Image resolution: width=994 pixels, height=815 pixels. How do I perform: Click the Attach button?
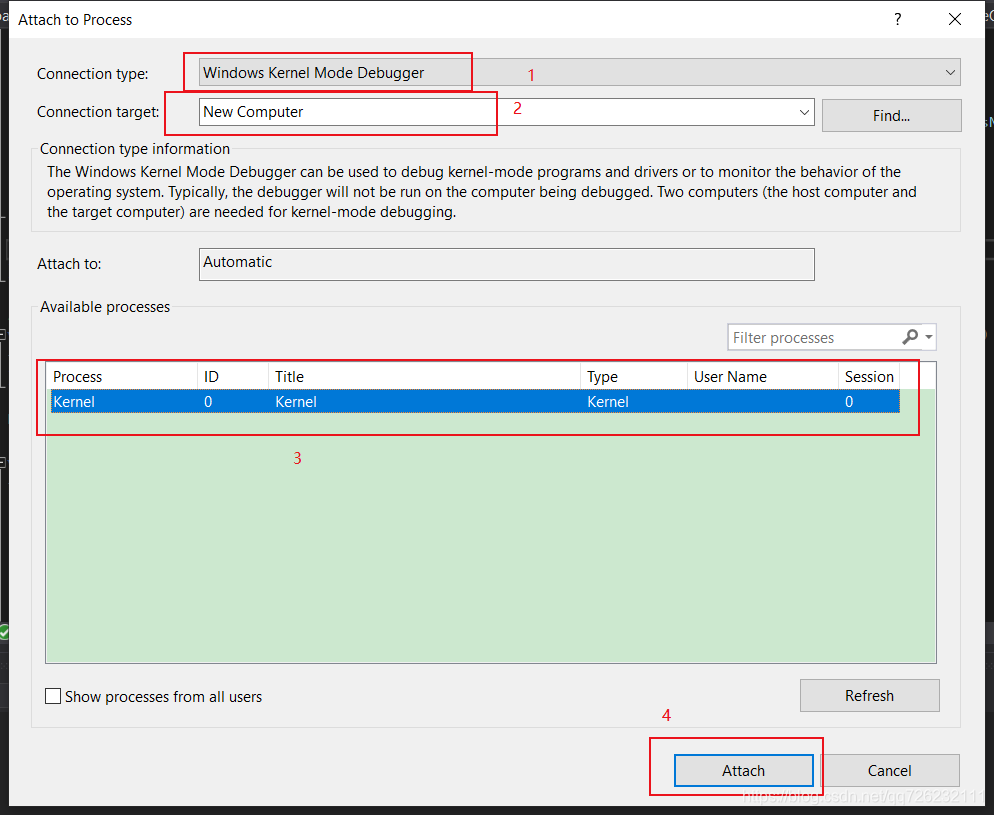coord(744,771)
